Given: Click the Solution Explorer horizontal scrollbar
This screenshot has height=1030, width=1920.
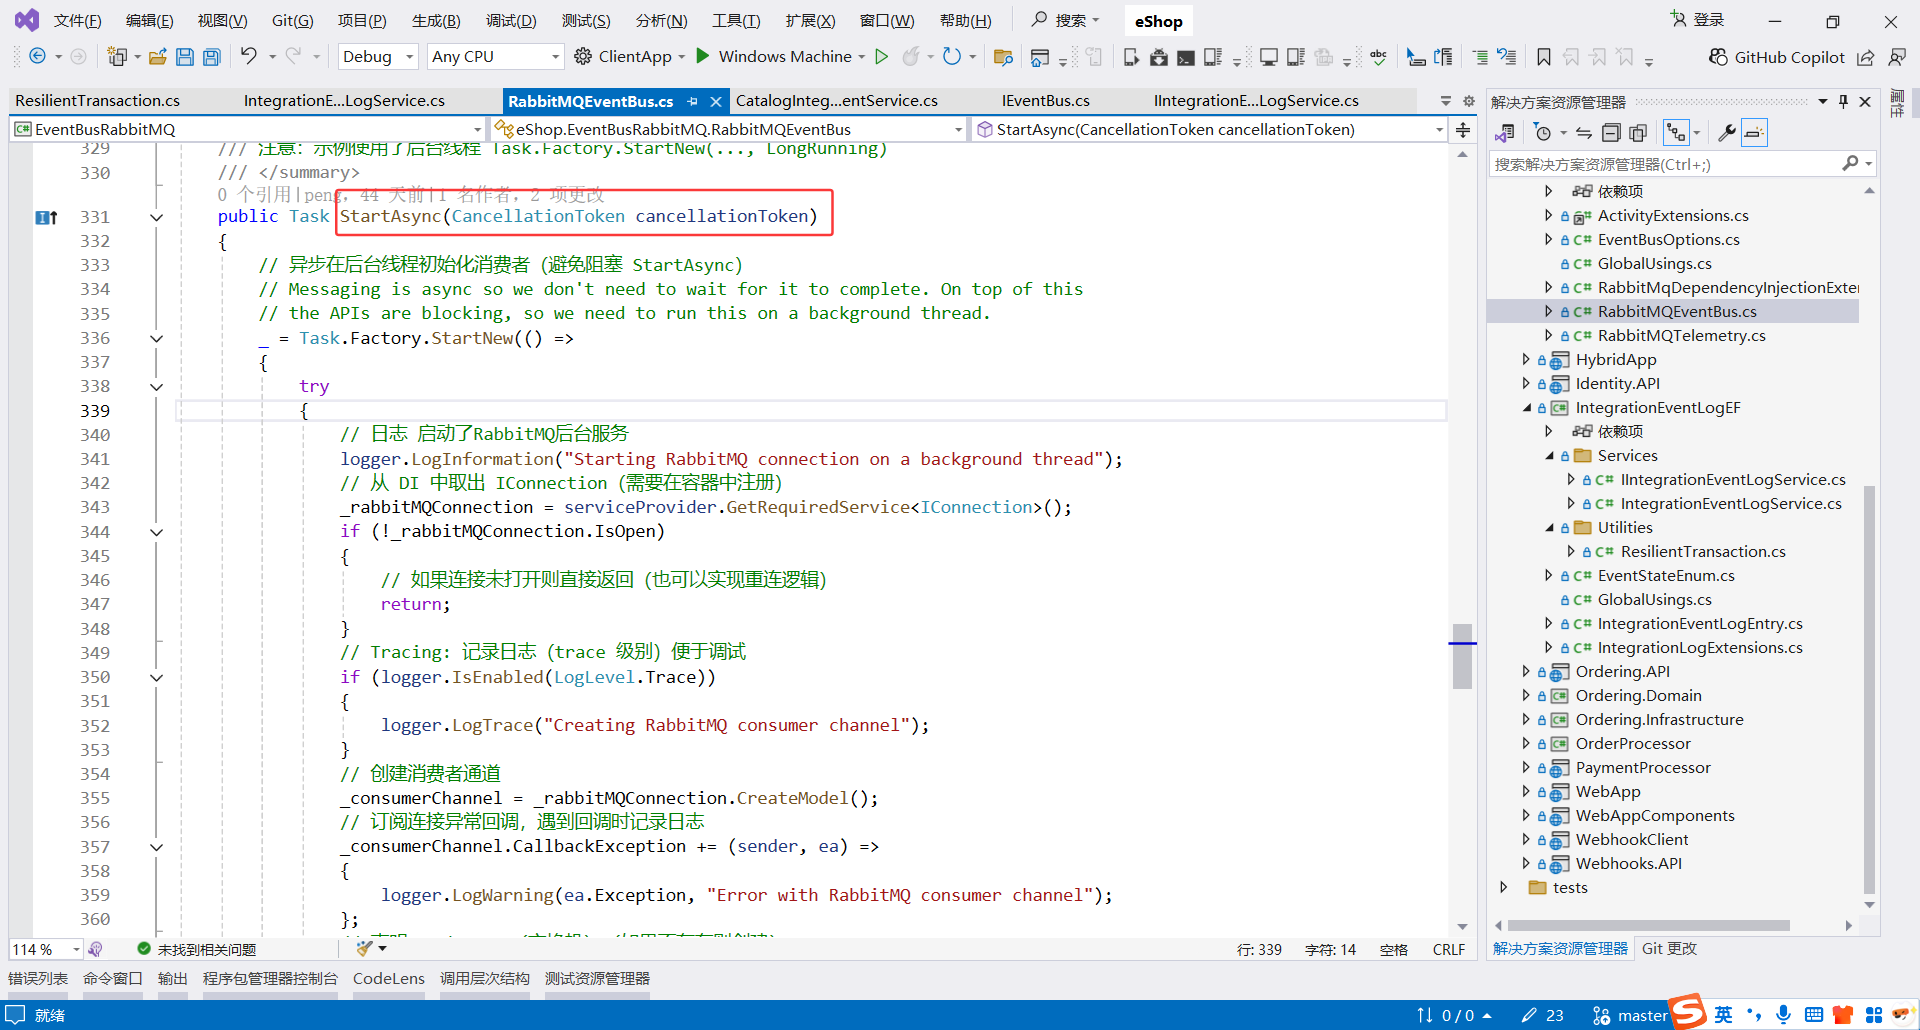Looking at the screenshot, I should pyautogui.click(x=1649, y=926).
